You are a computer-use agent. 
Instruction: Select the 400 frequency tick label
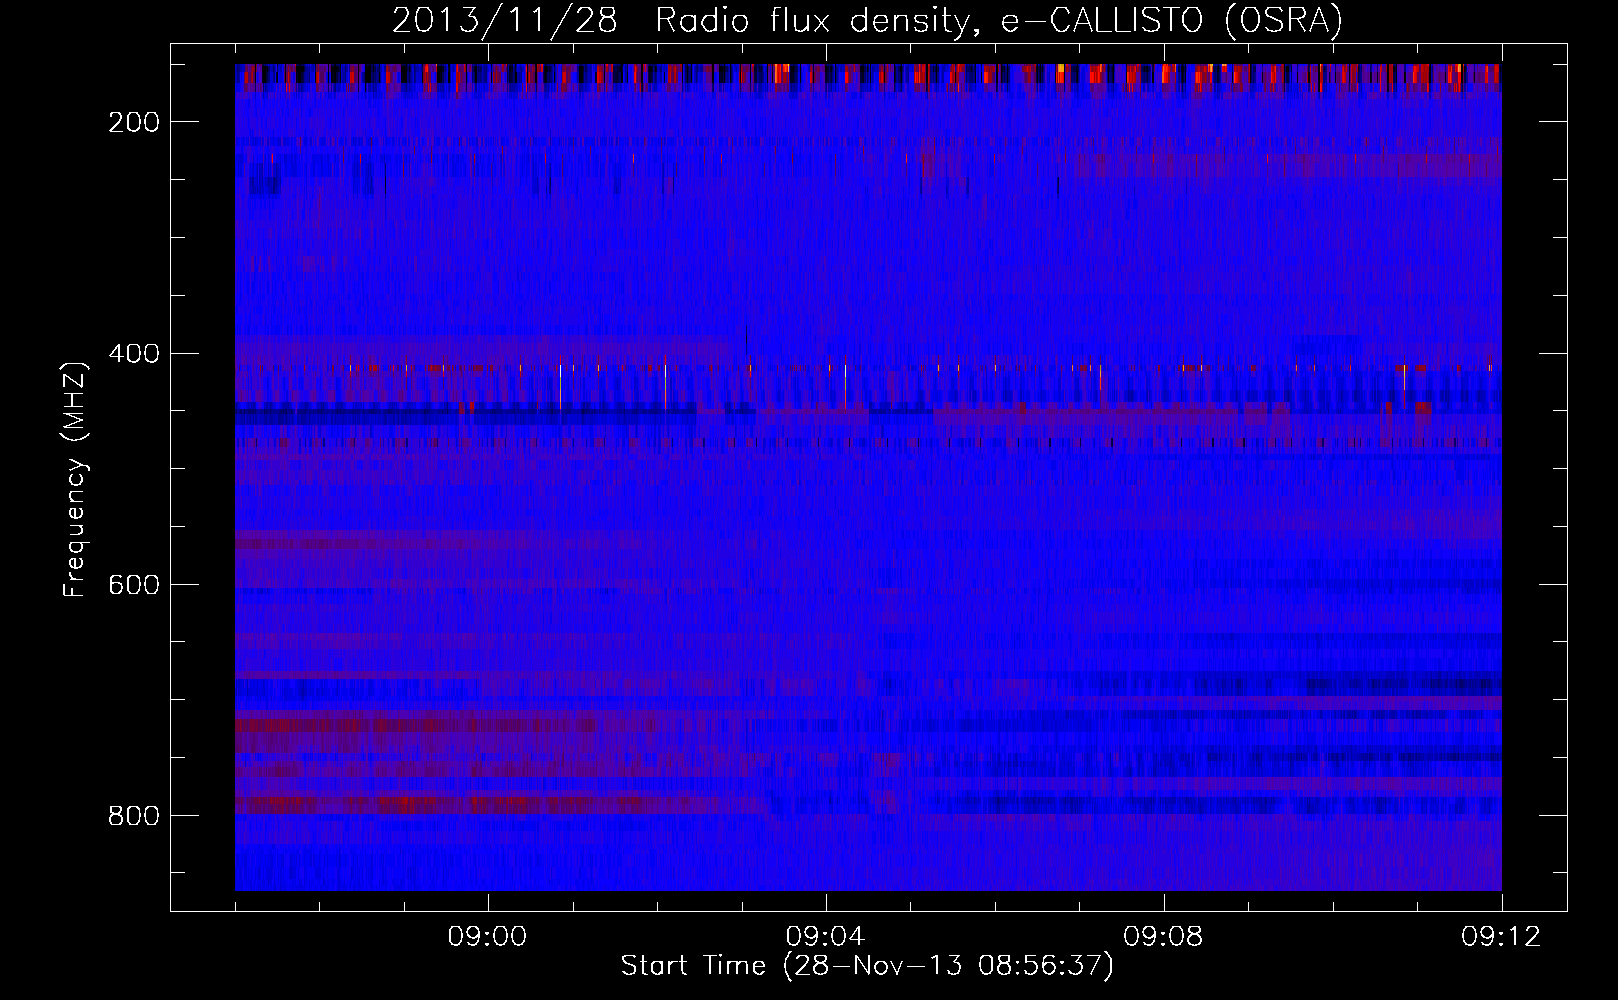pyautogui.click(x=134, y=354)
